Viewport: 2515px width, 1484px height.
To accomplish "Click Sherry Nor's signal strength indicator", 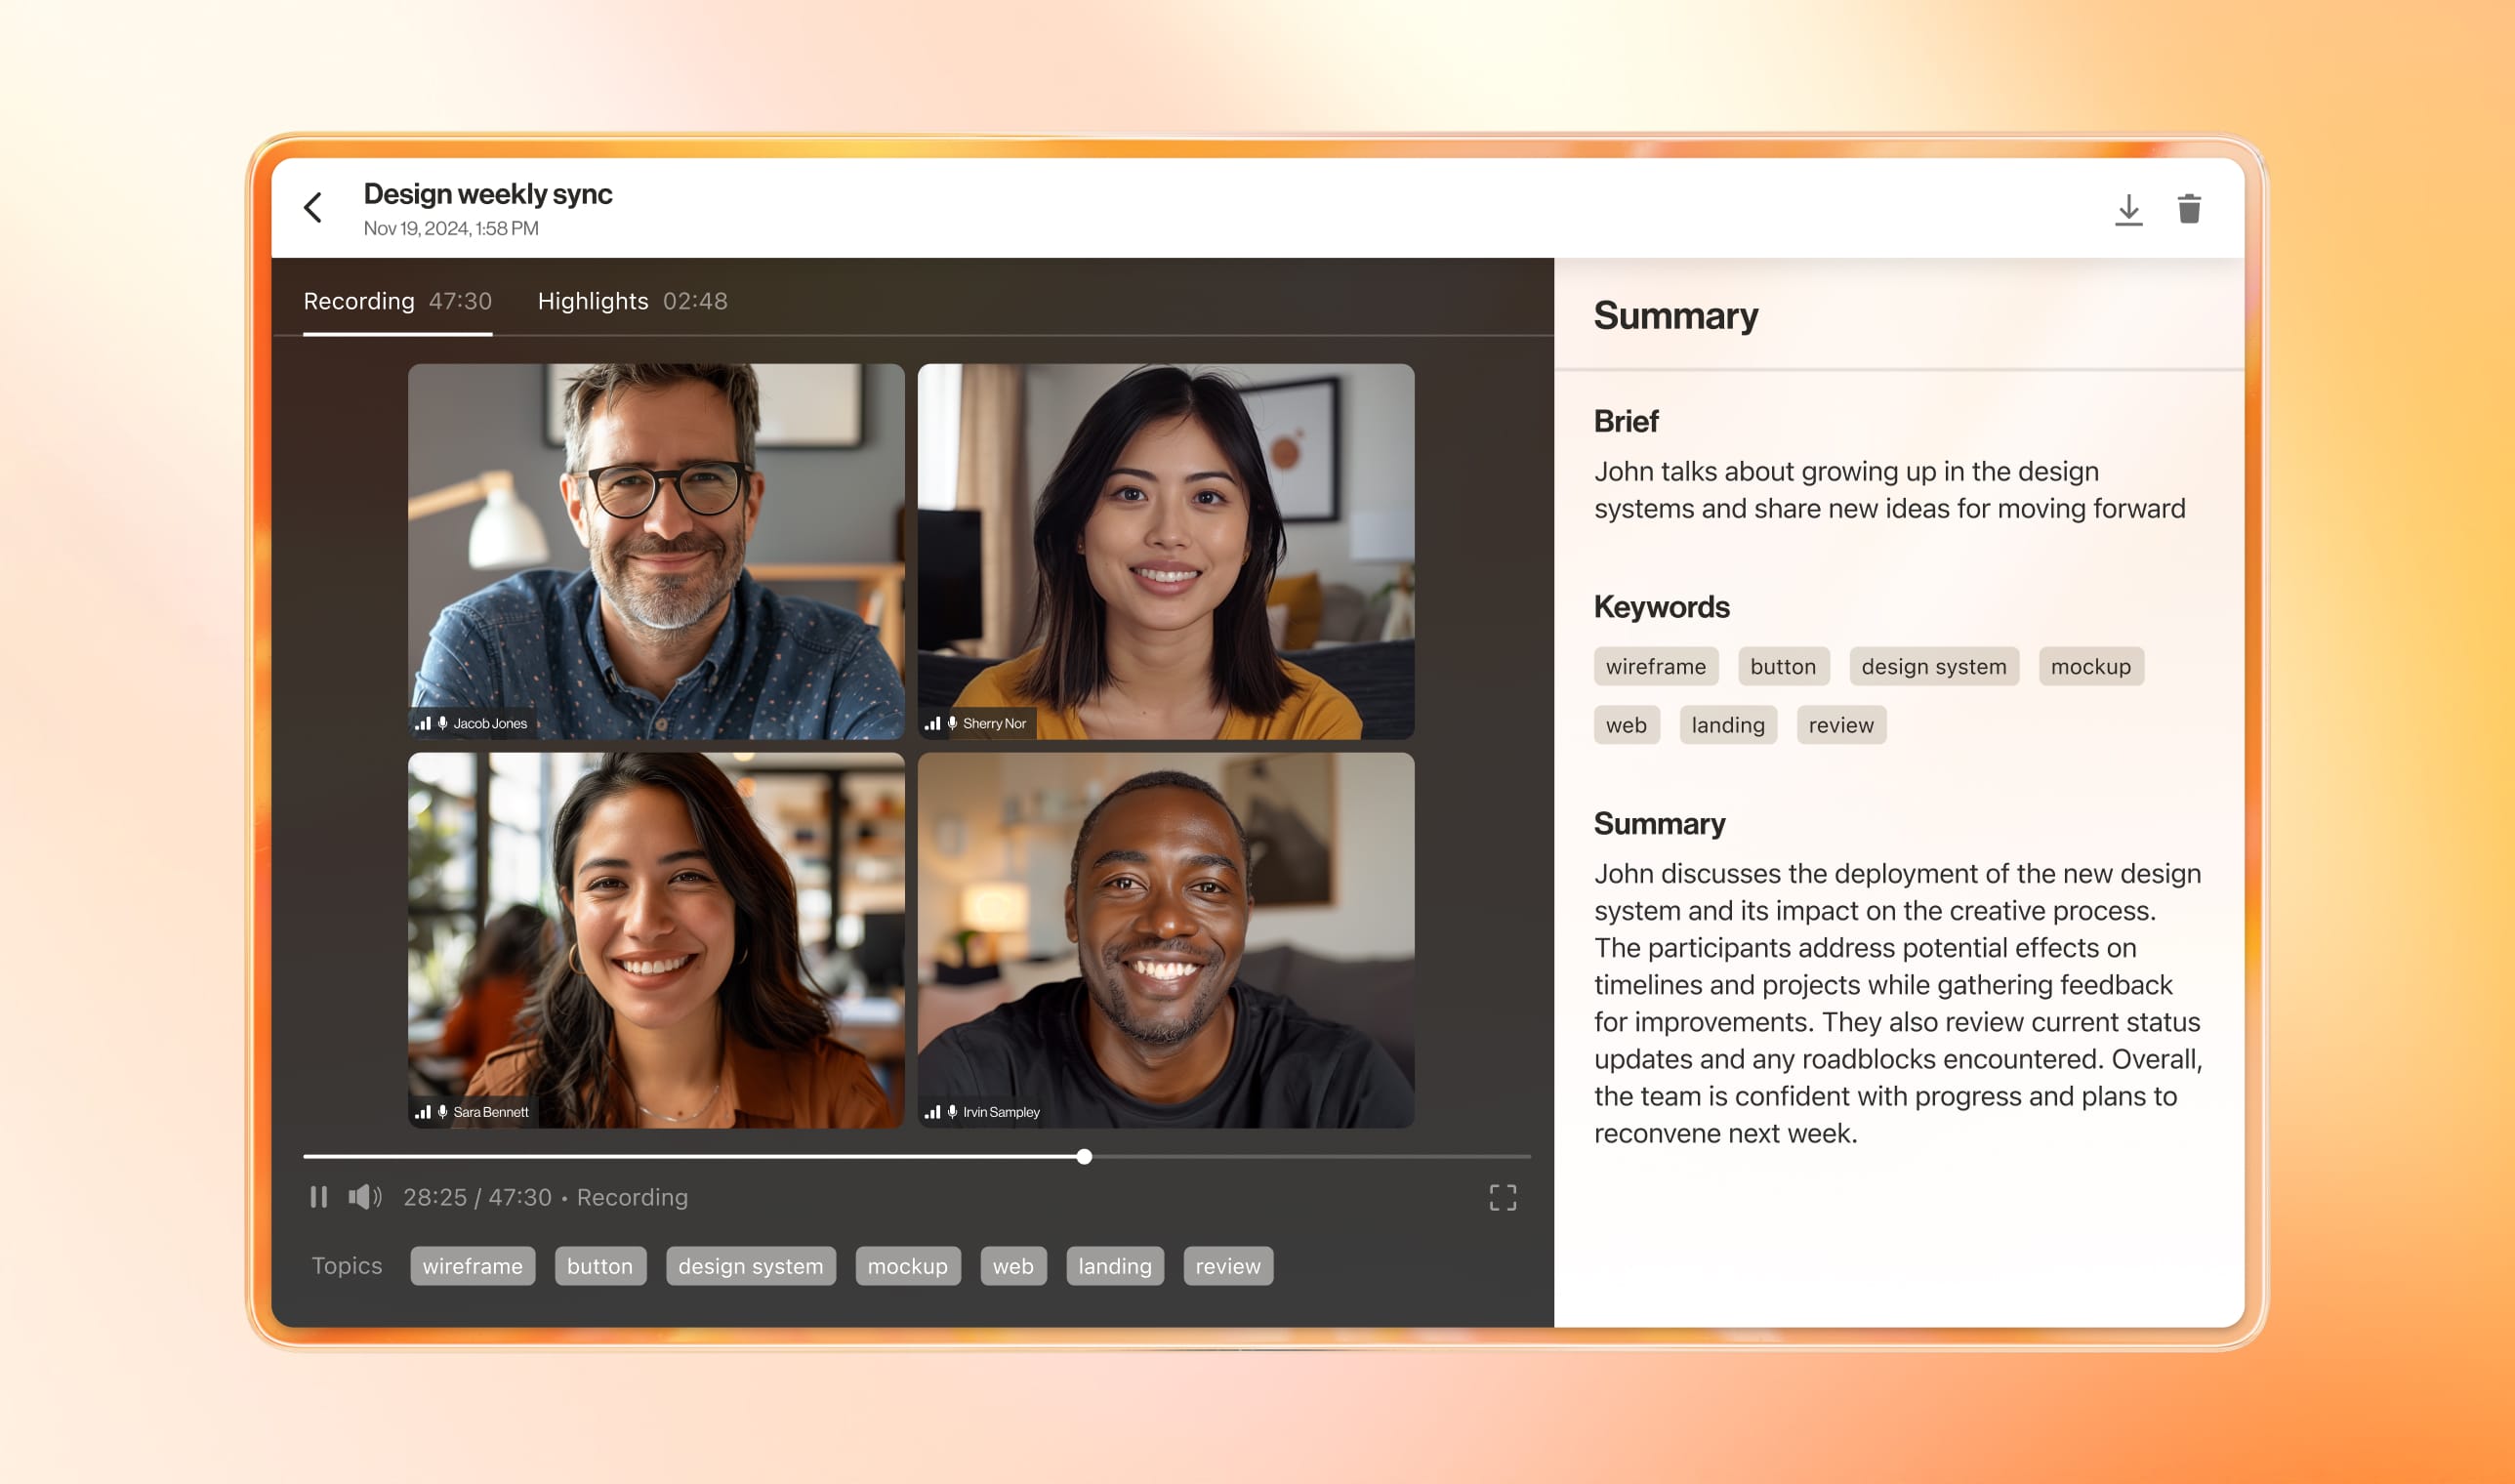I will point(932,723).
